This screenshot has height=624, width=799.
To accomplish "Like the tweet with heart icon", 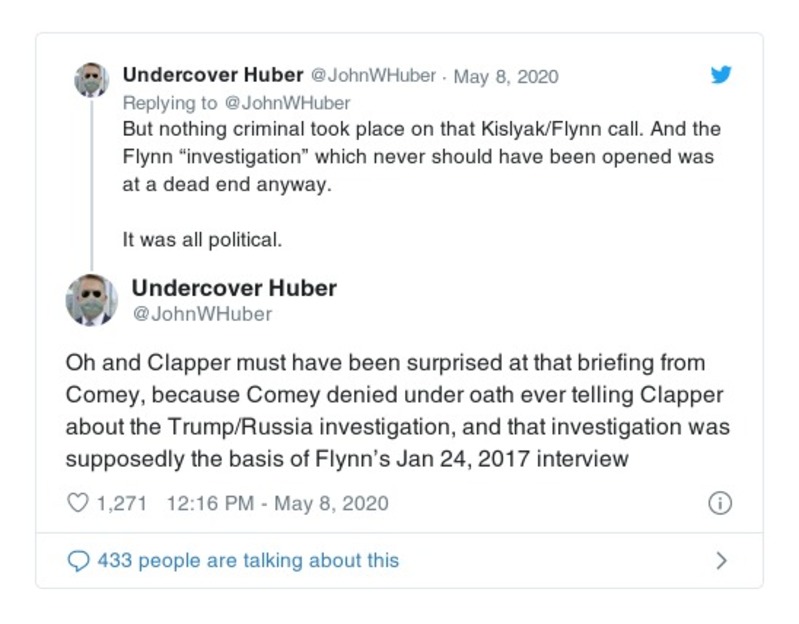I will (78, 503).
